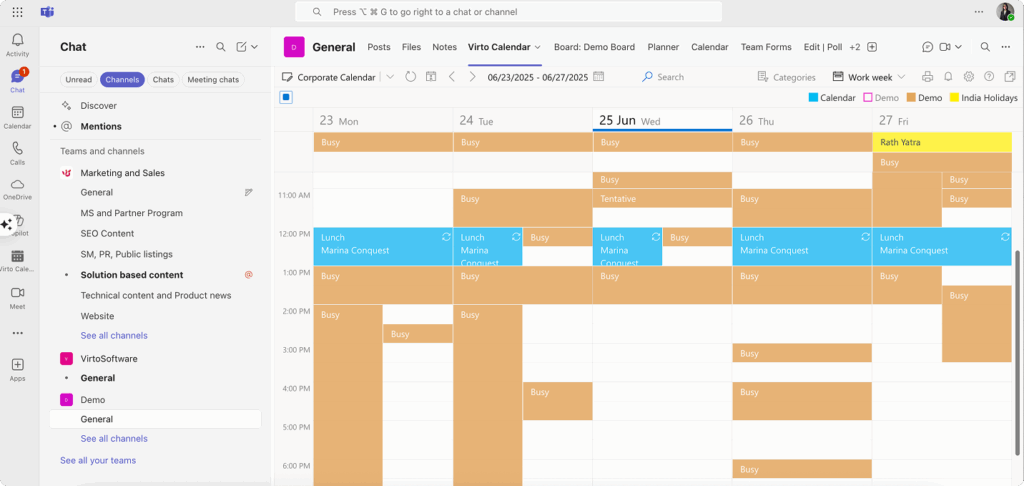
Task: Toggle the blue select-all checkbox above the grid
Action: (286, 97)
